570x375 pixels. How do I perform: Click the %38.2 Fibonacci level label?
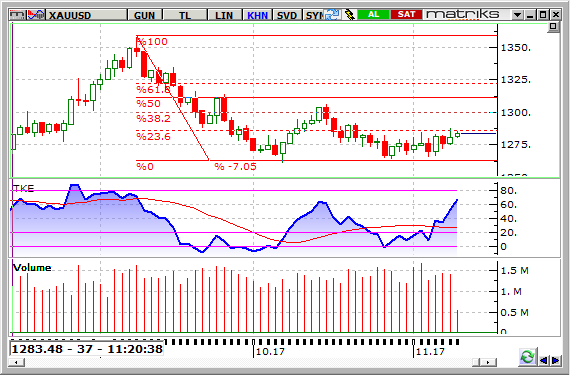153,118
